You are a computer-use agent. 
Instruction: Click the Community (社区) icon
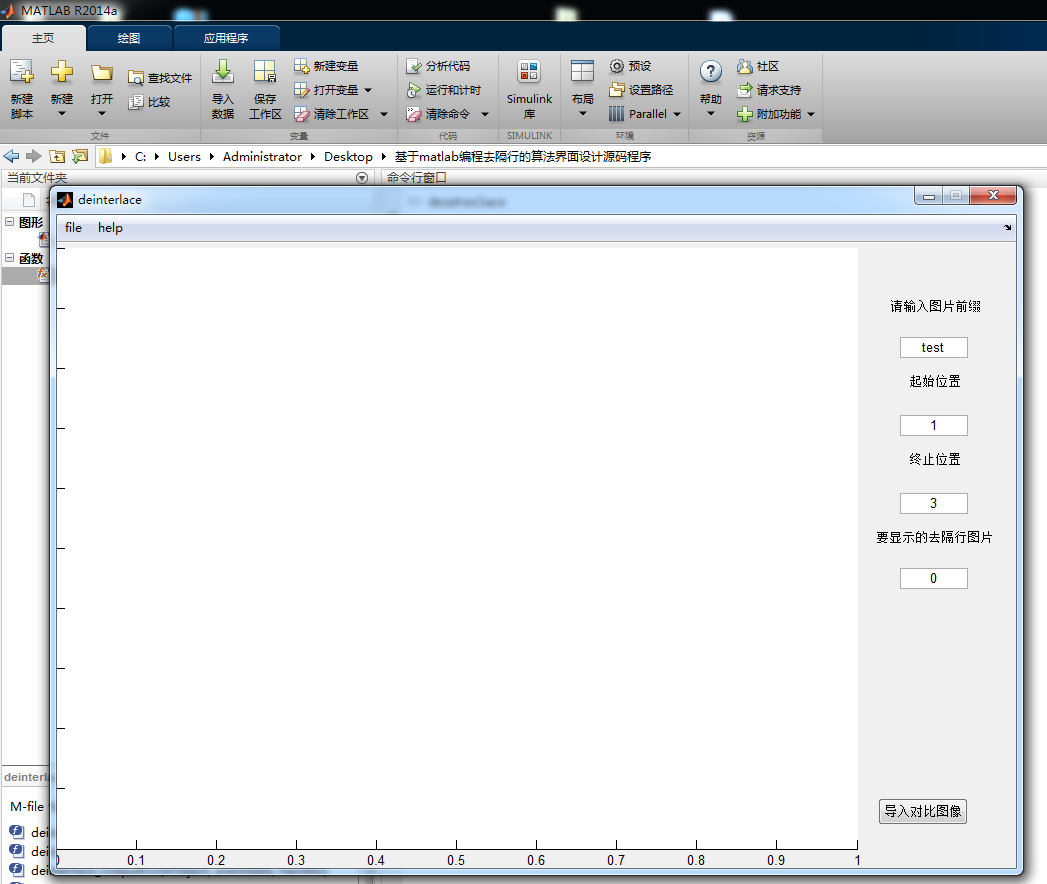pos(745,65)
